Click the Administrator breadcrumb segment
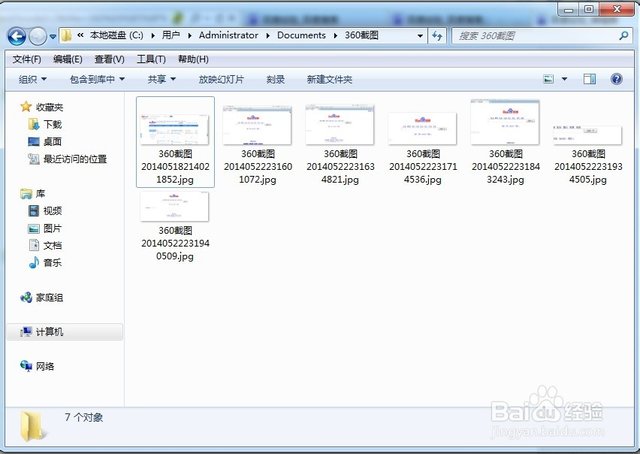Image resolution: width=640 pixels, height=454 pixels. click(228, 36)
